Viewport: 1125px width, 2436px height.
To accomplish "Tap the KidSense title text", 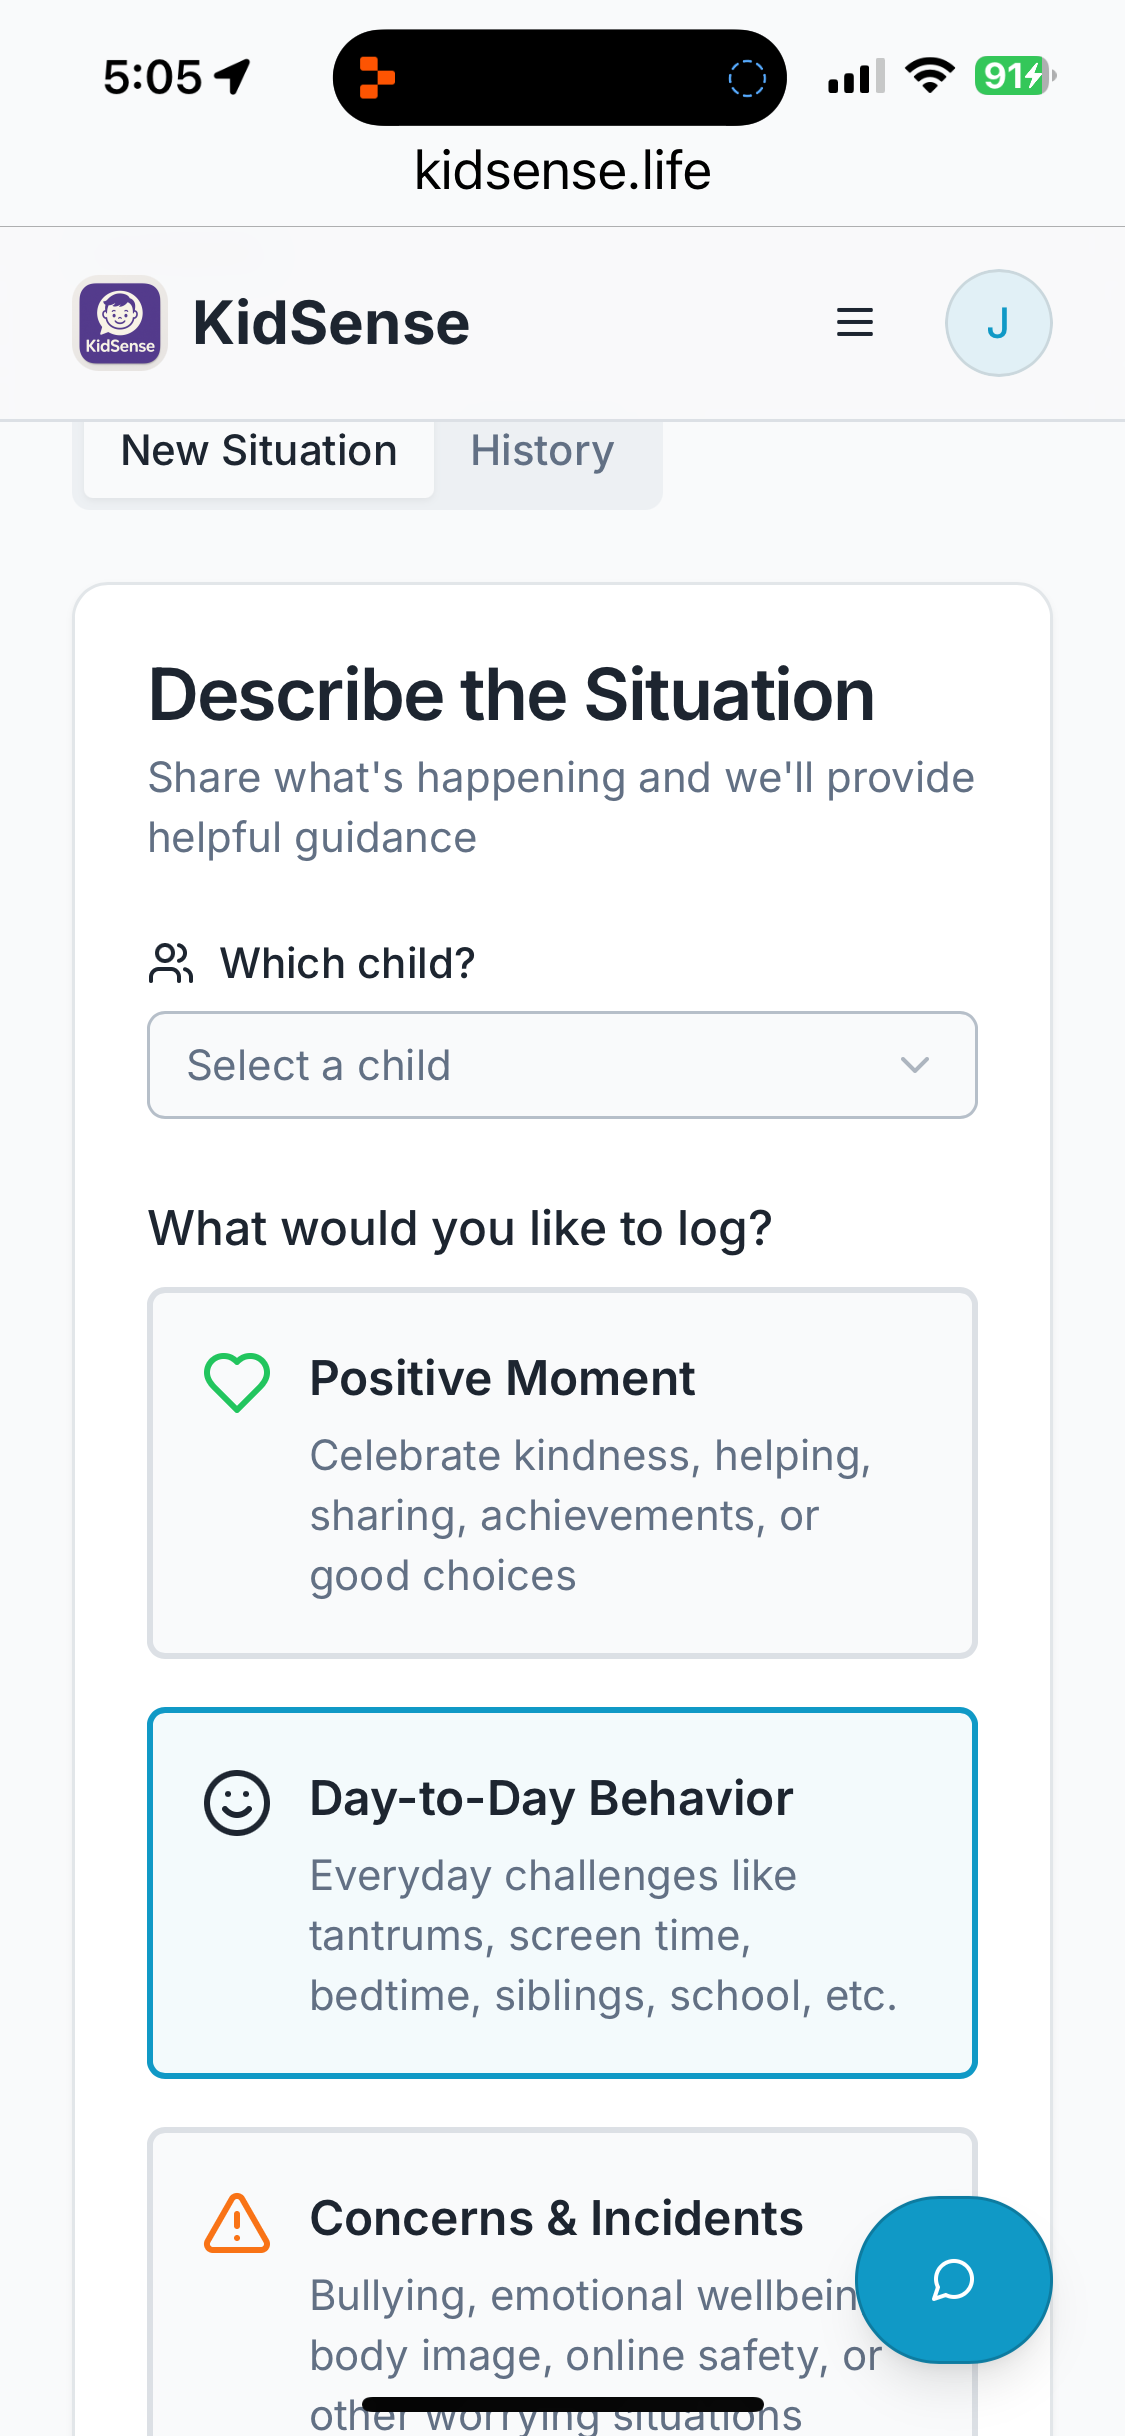I will pos(331,323).
